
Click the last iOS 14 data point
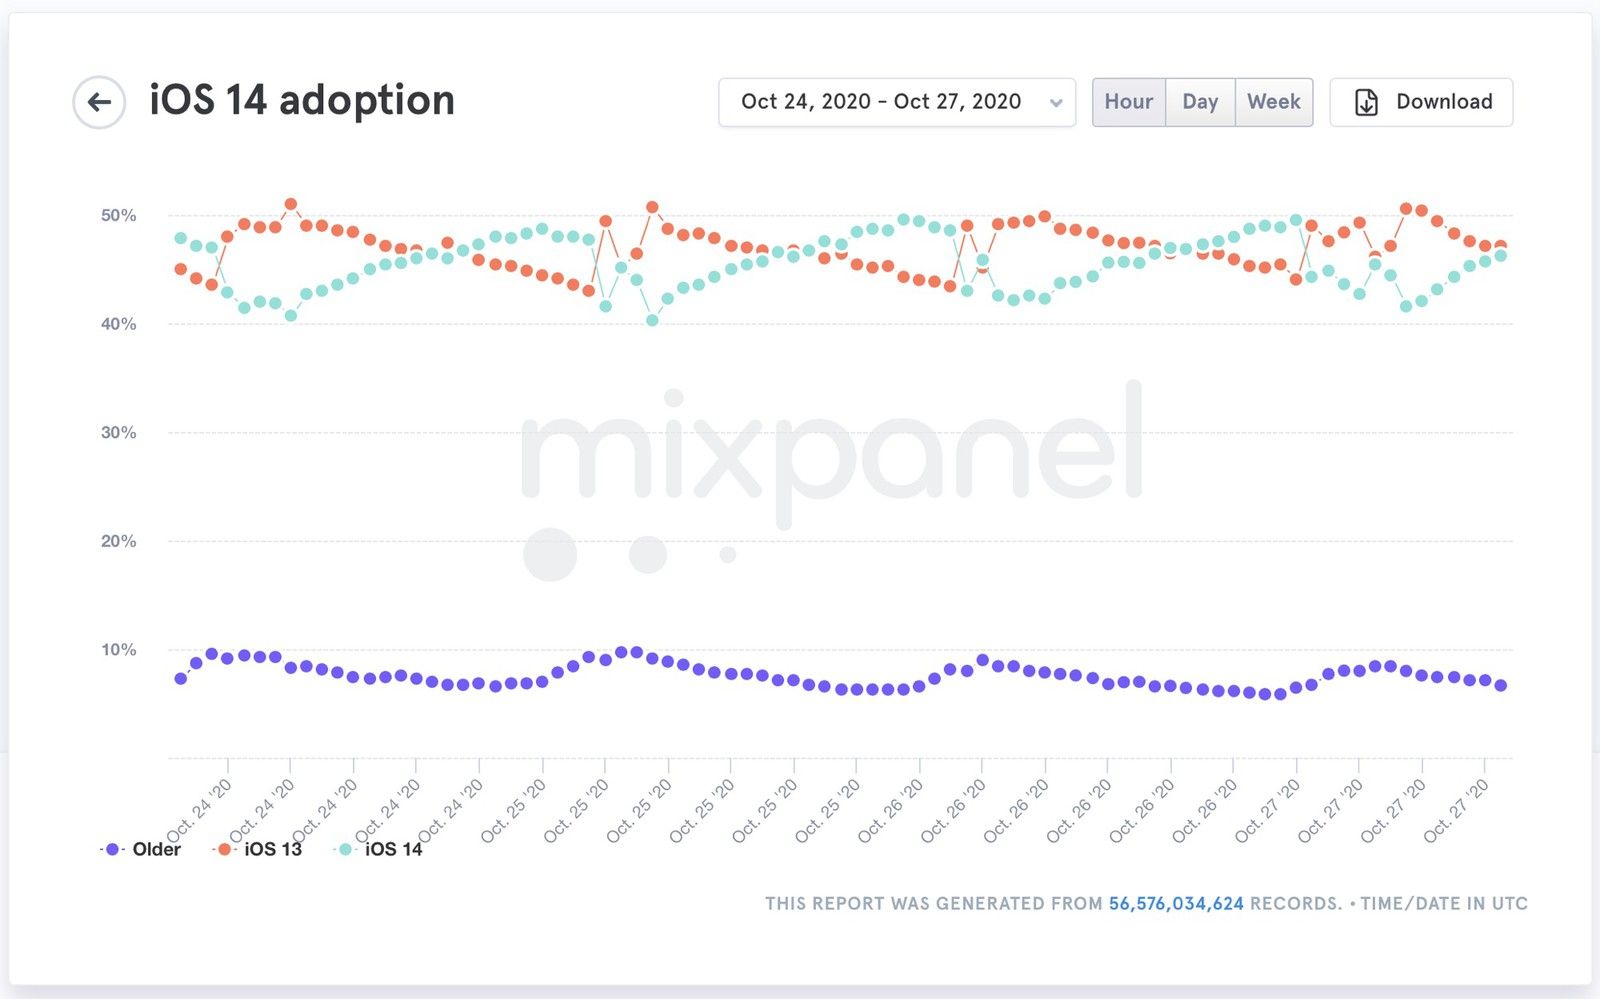(1500, 256)
